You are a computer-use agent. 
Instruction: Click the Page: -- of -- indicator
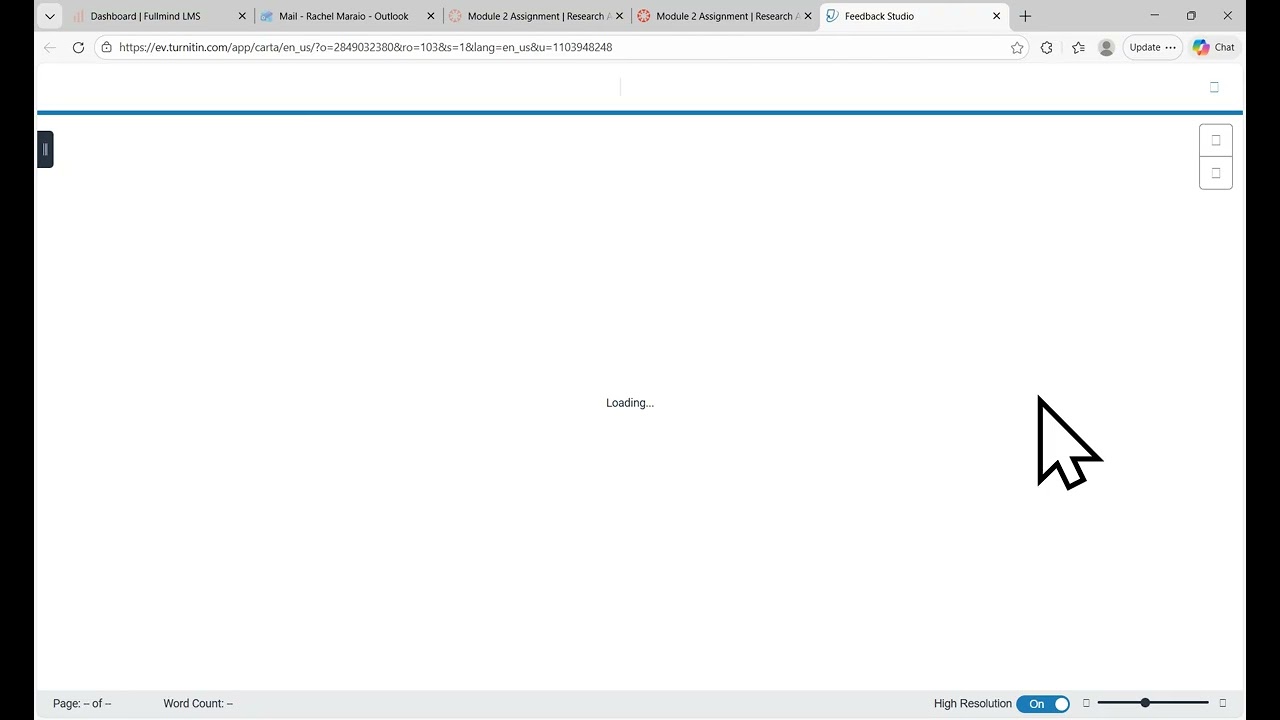point(82,704)
